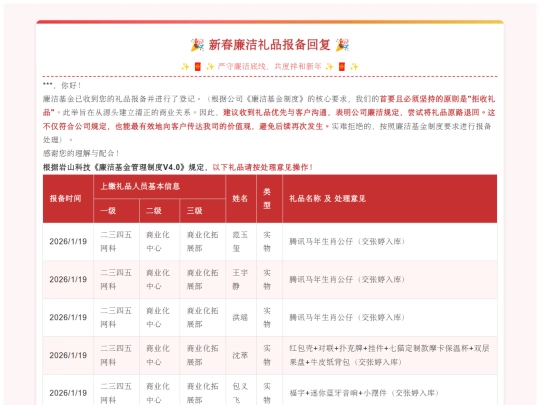Click the name cell 王宇静
Viewport: 540px width, 405px height.
click(240, 279)
